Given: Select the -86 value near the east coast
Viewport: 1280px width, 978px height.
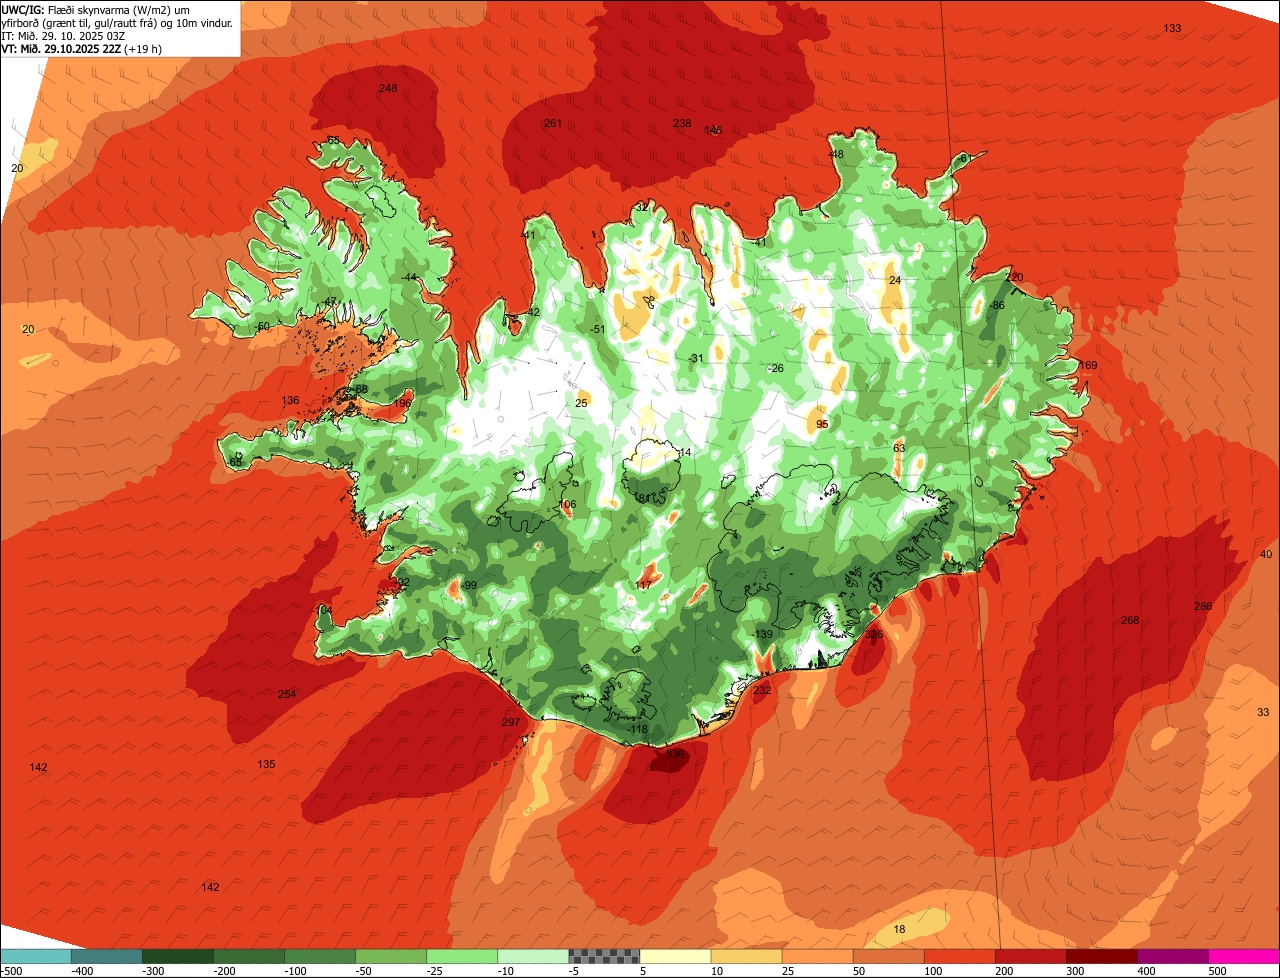Looking at the screenshot, I should (x=996, y=305).
